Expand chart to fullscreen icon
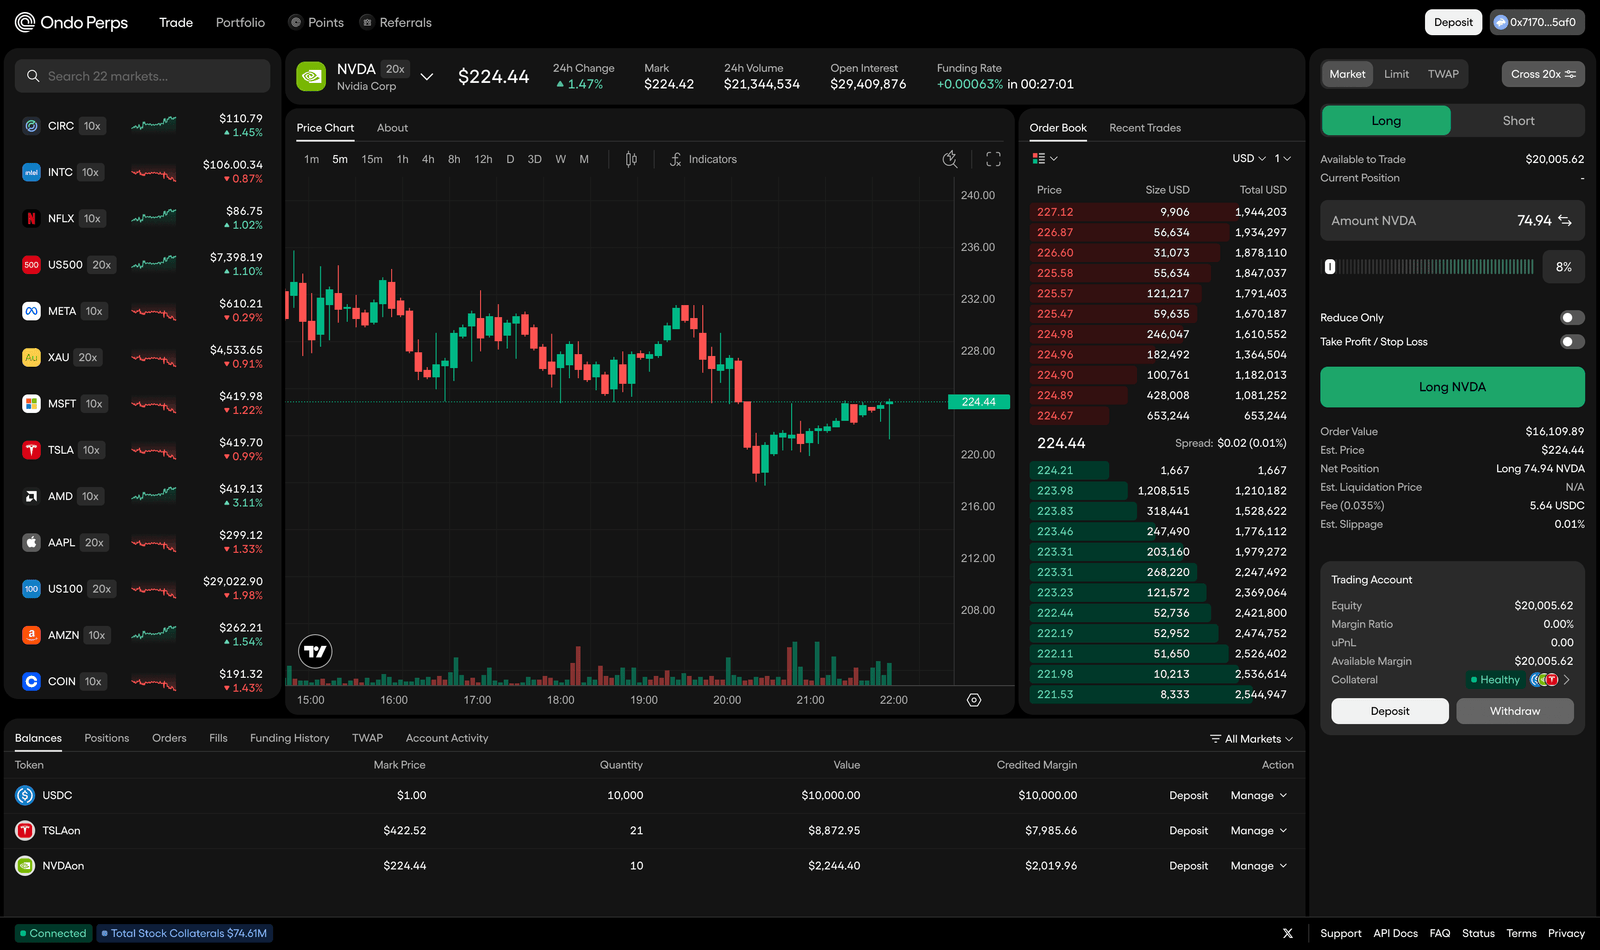 click(x=993, y=159)
